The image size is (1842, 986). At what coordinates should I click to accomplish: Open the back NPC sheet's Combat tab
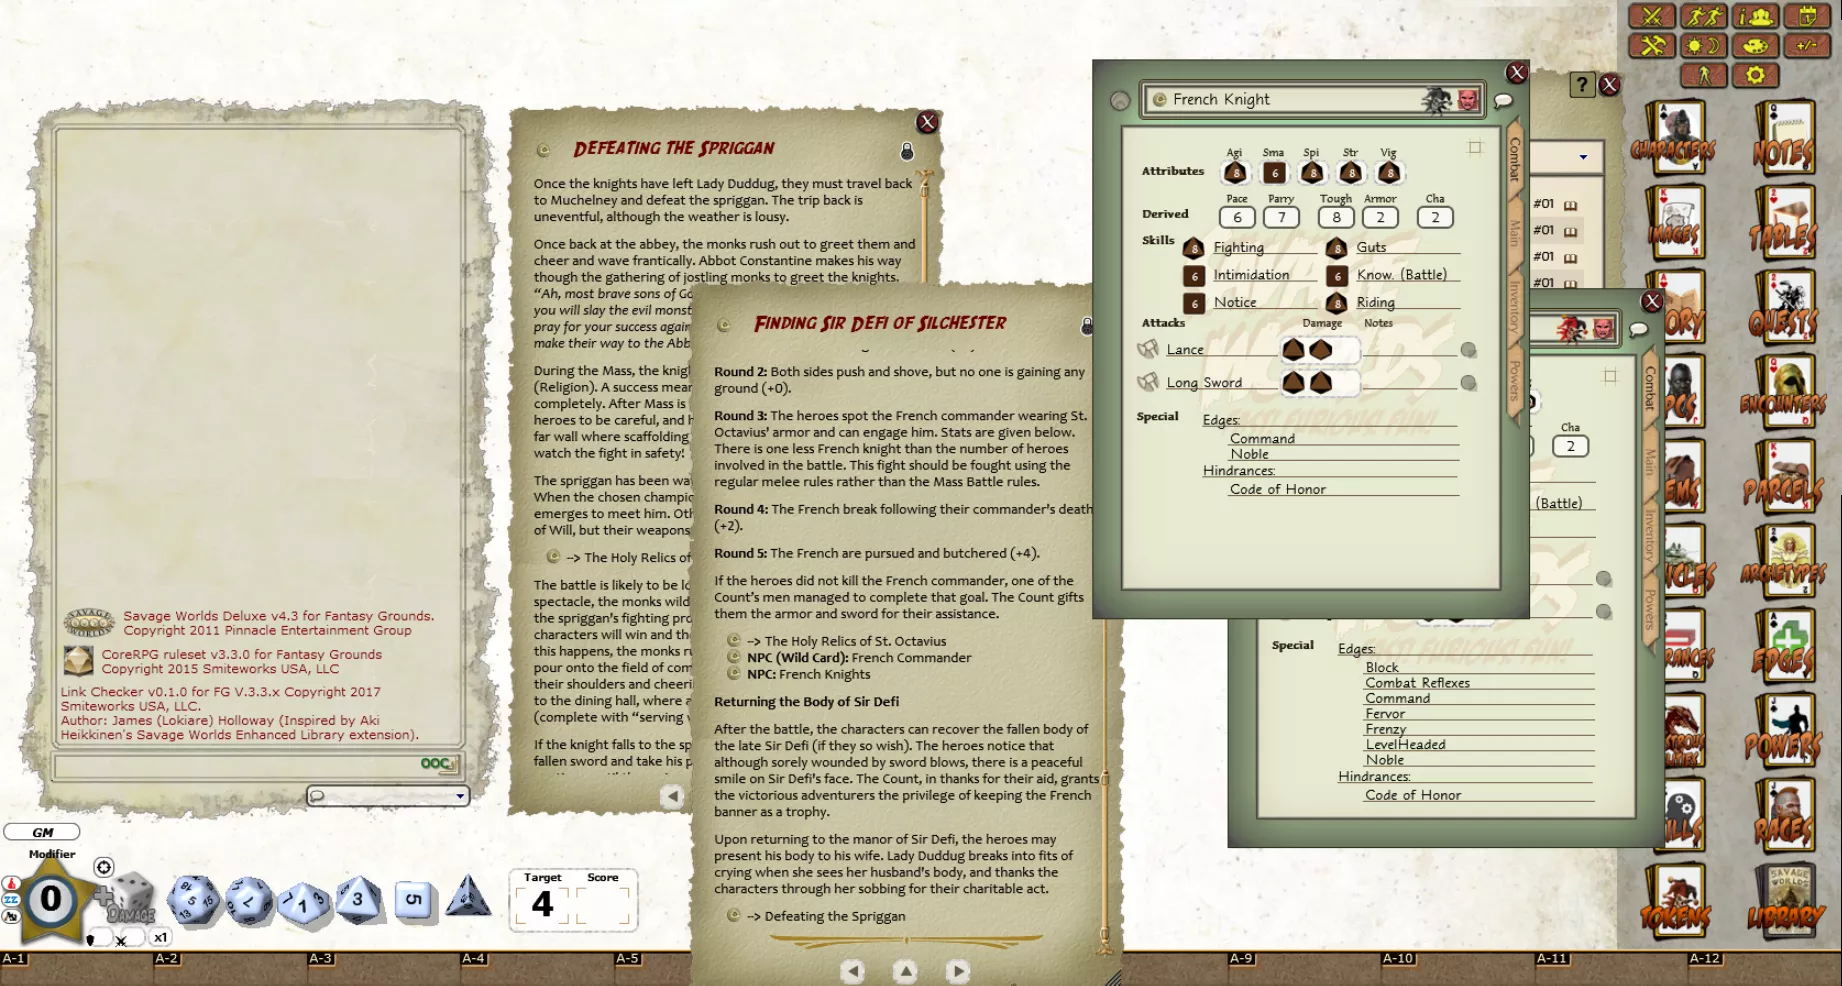pos(1650,388)
